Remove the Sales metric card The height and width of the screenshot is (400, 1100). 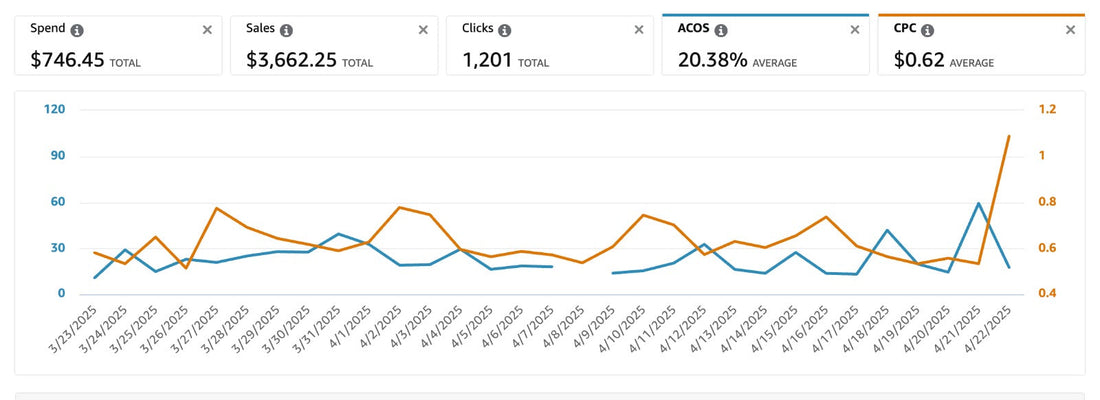coord(423,30)
